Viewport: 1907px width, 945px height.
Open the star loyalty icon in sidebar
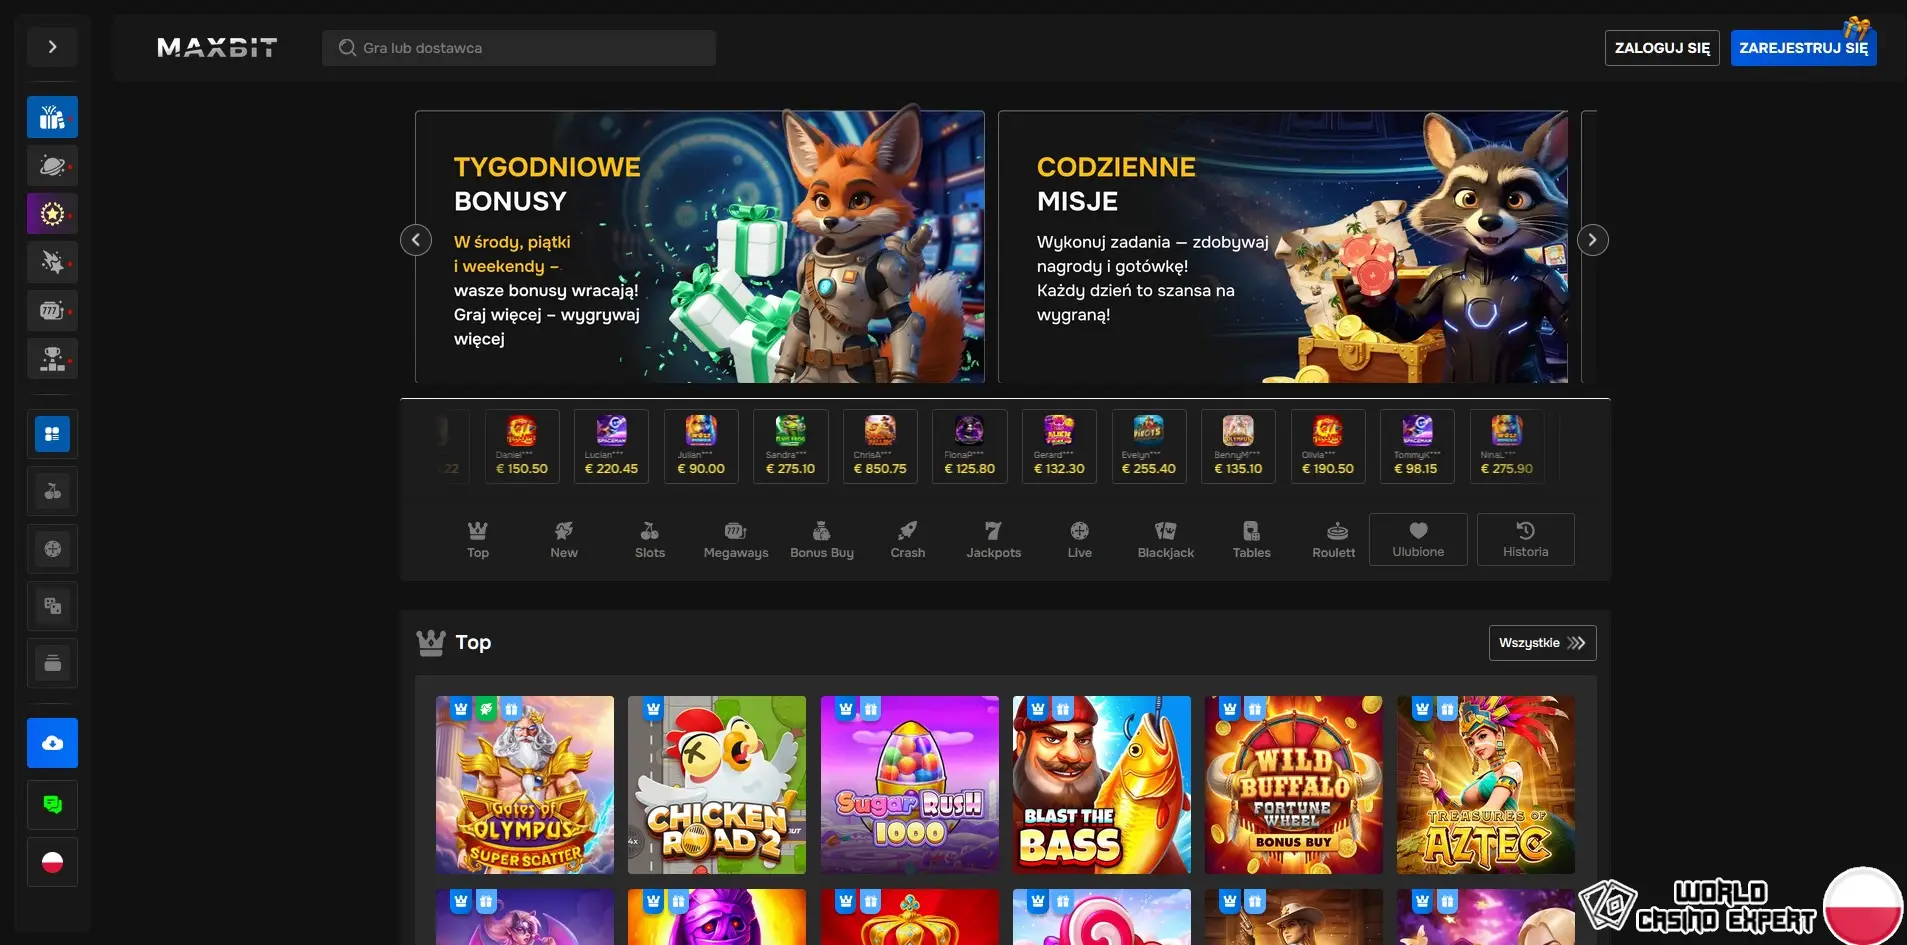point(52,213)
